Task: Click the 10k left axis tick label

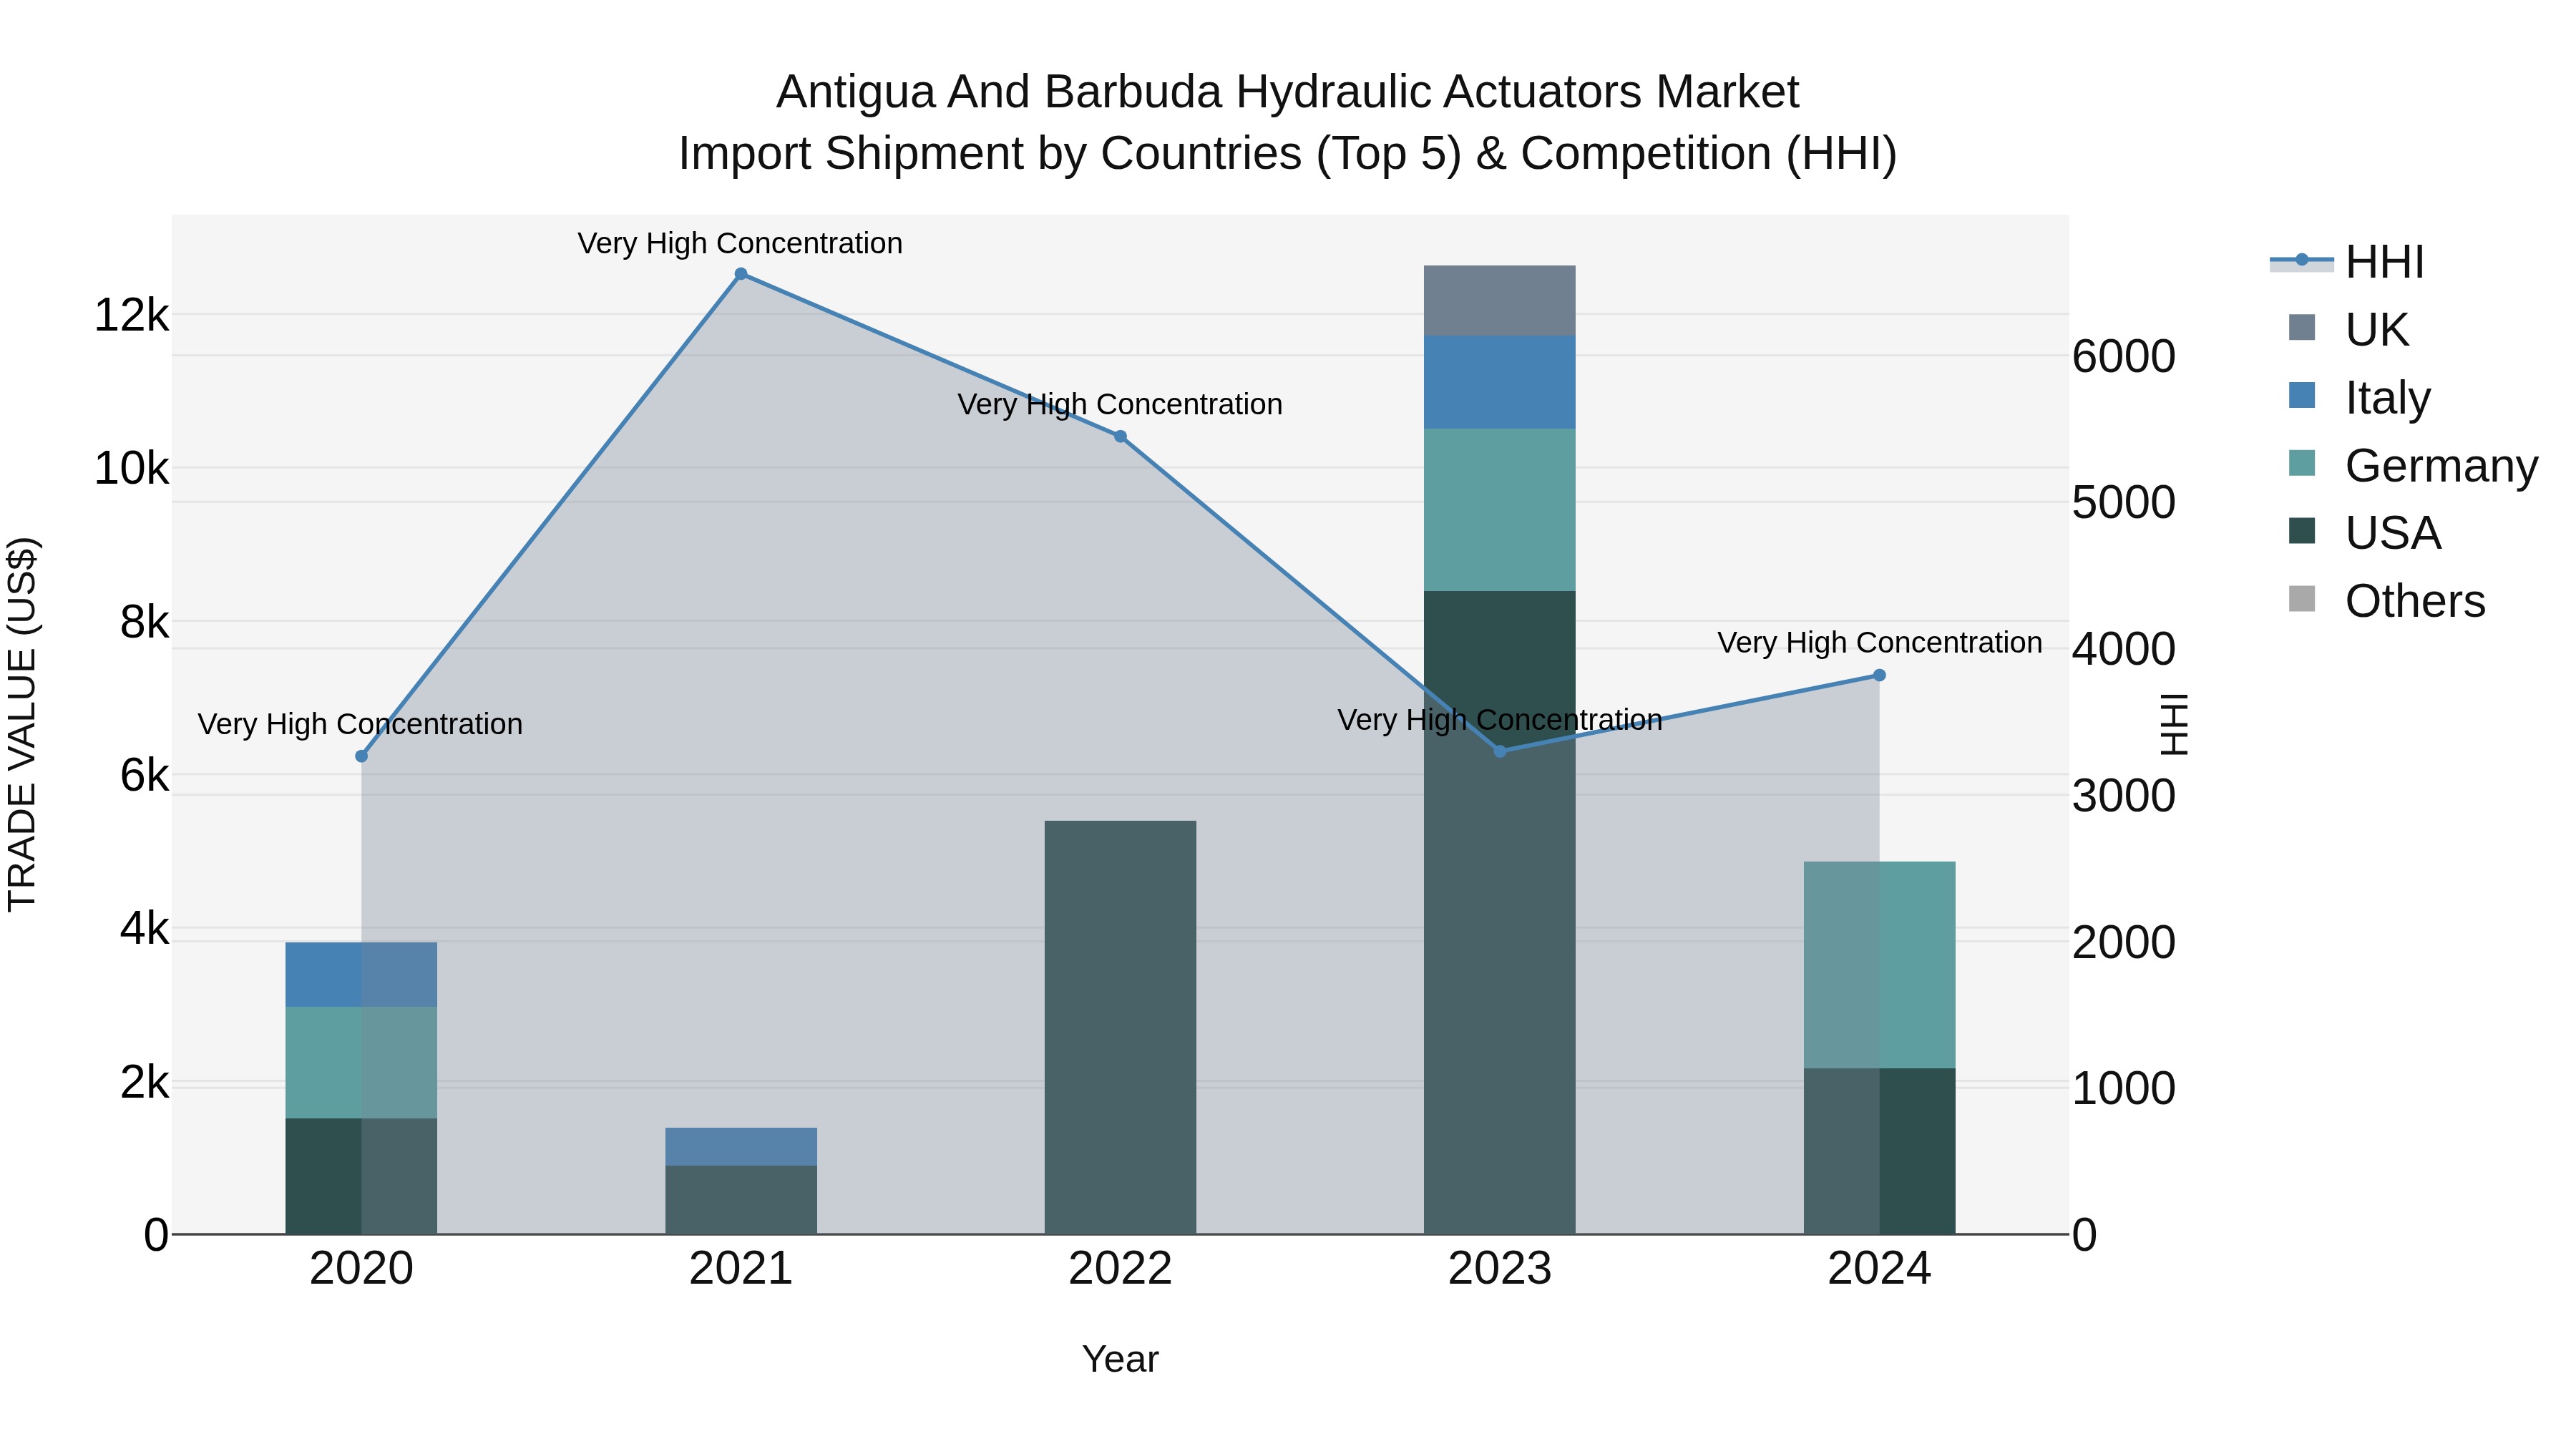Action: (132, 469)
